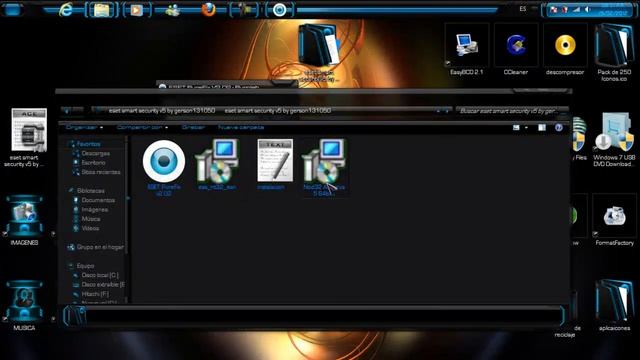Open the IMAGENES desktop icon
Screen dimensions: 640x360
[24, 220]
